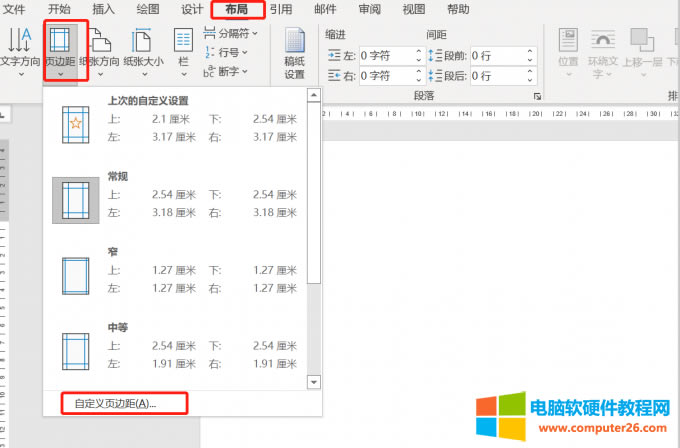
Task: Expand the 行号 line numbers dropdown
Action: coord(231,52)
